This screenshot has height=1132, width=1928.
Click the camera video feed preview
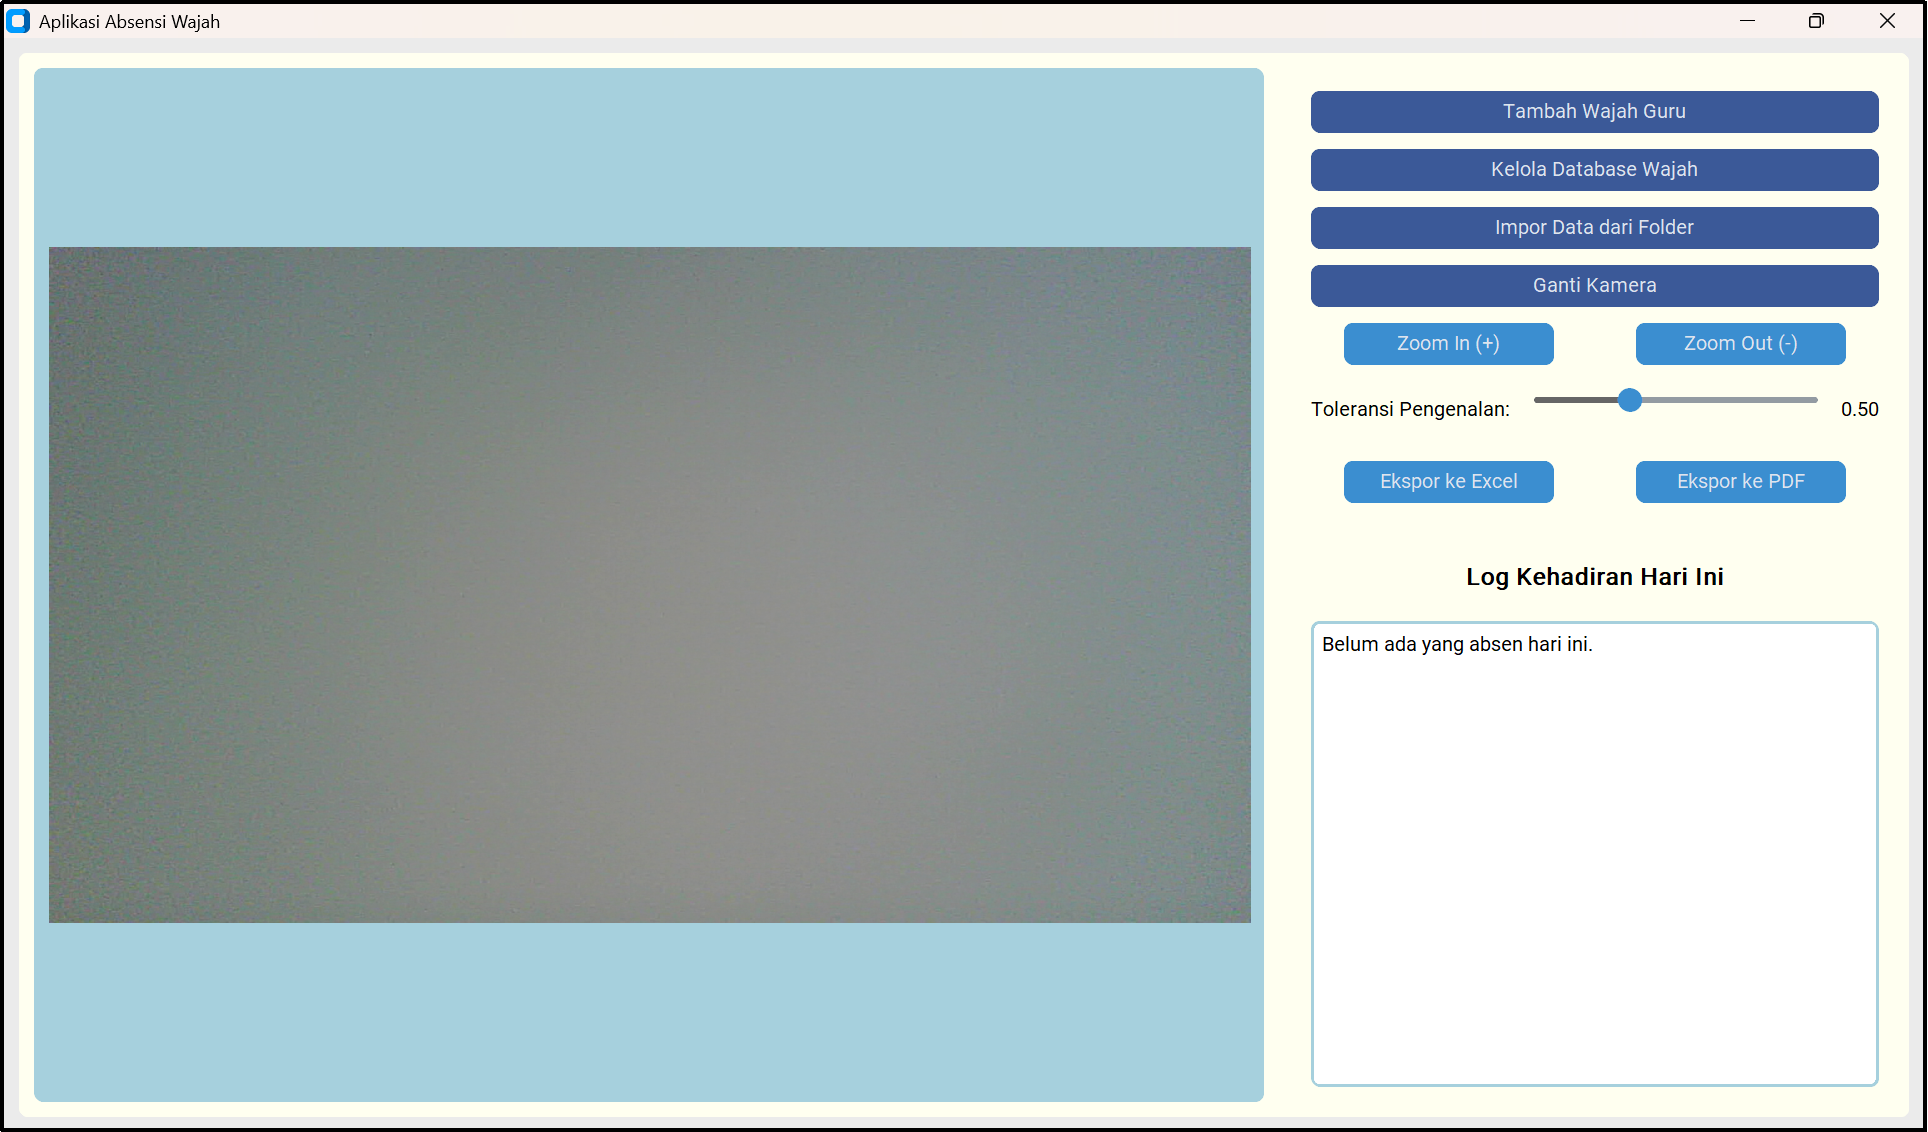pos(650,585)
